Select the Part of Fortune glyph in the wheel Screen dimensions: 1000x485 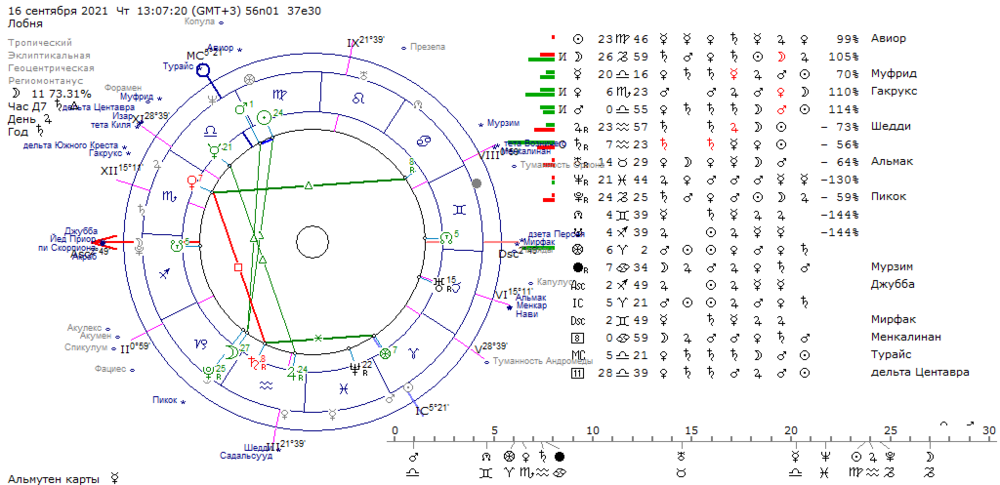385,353
